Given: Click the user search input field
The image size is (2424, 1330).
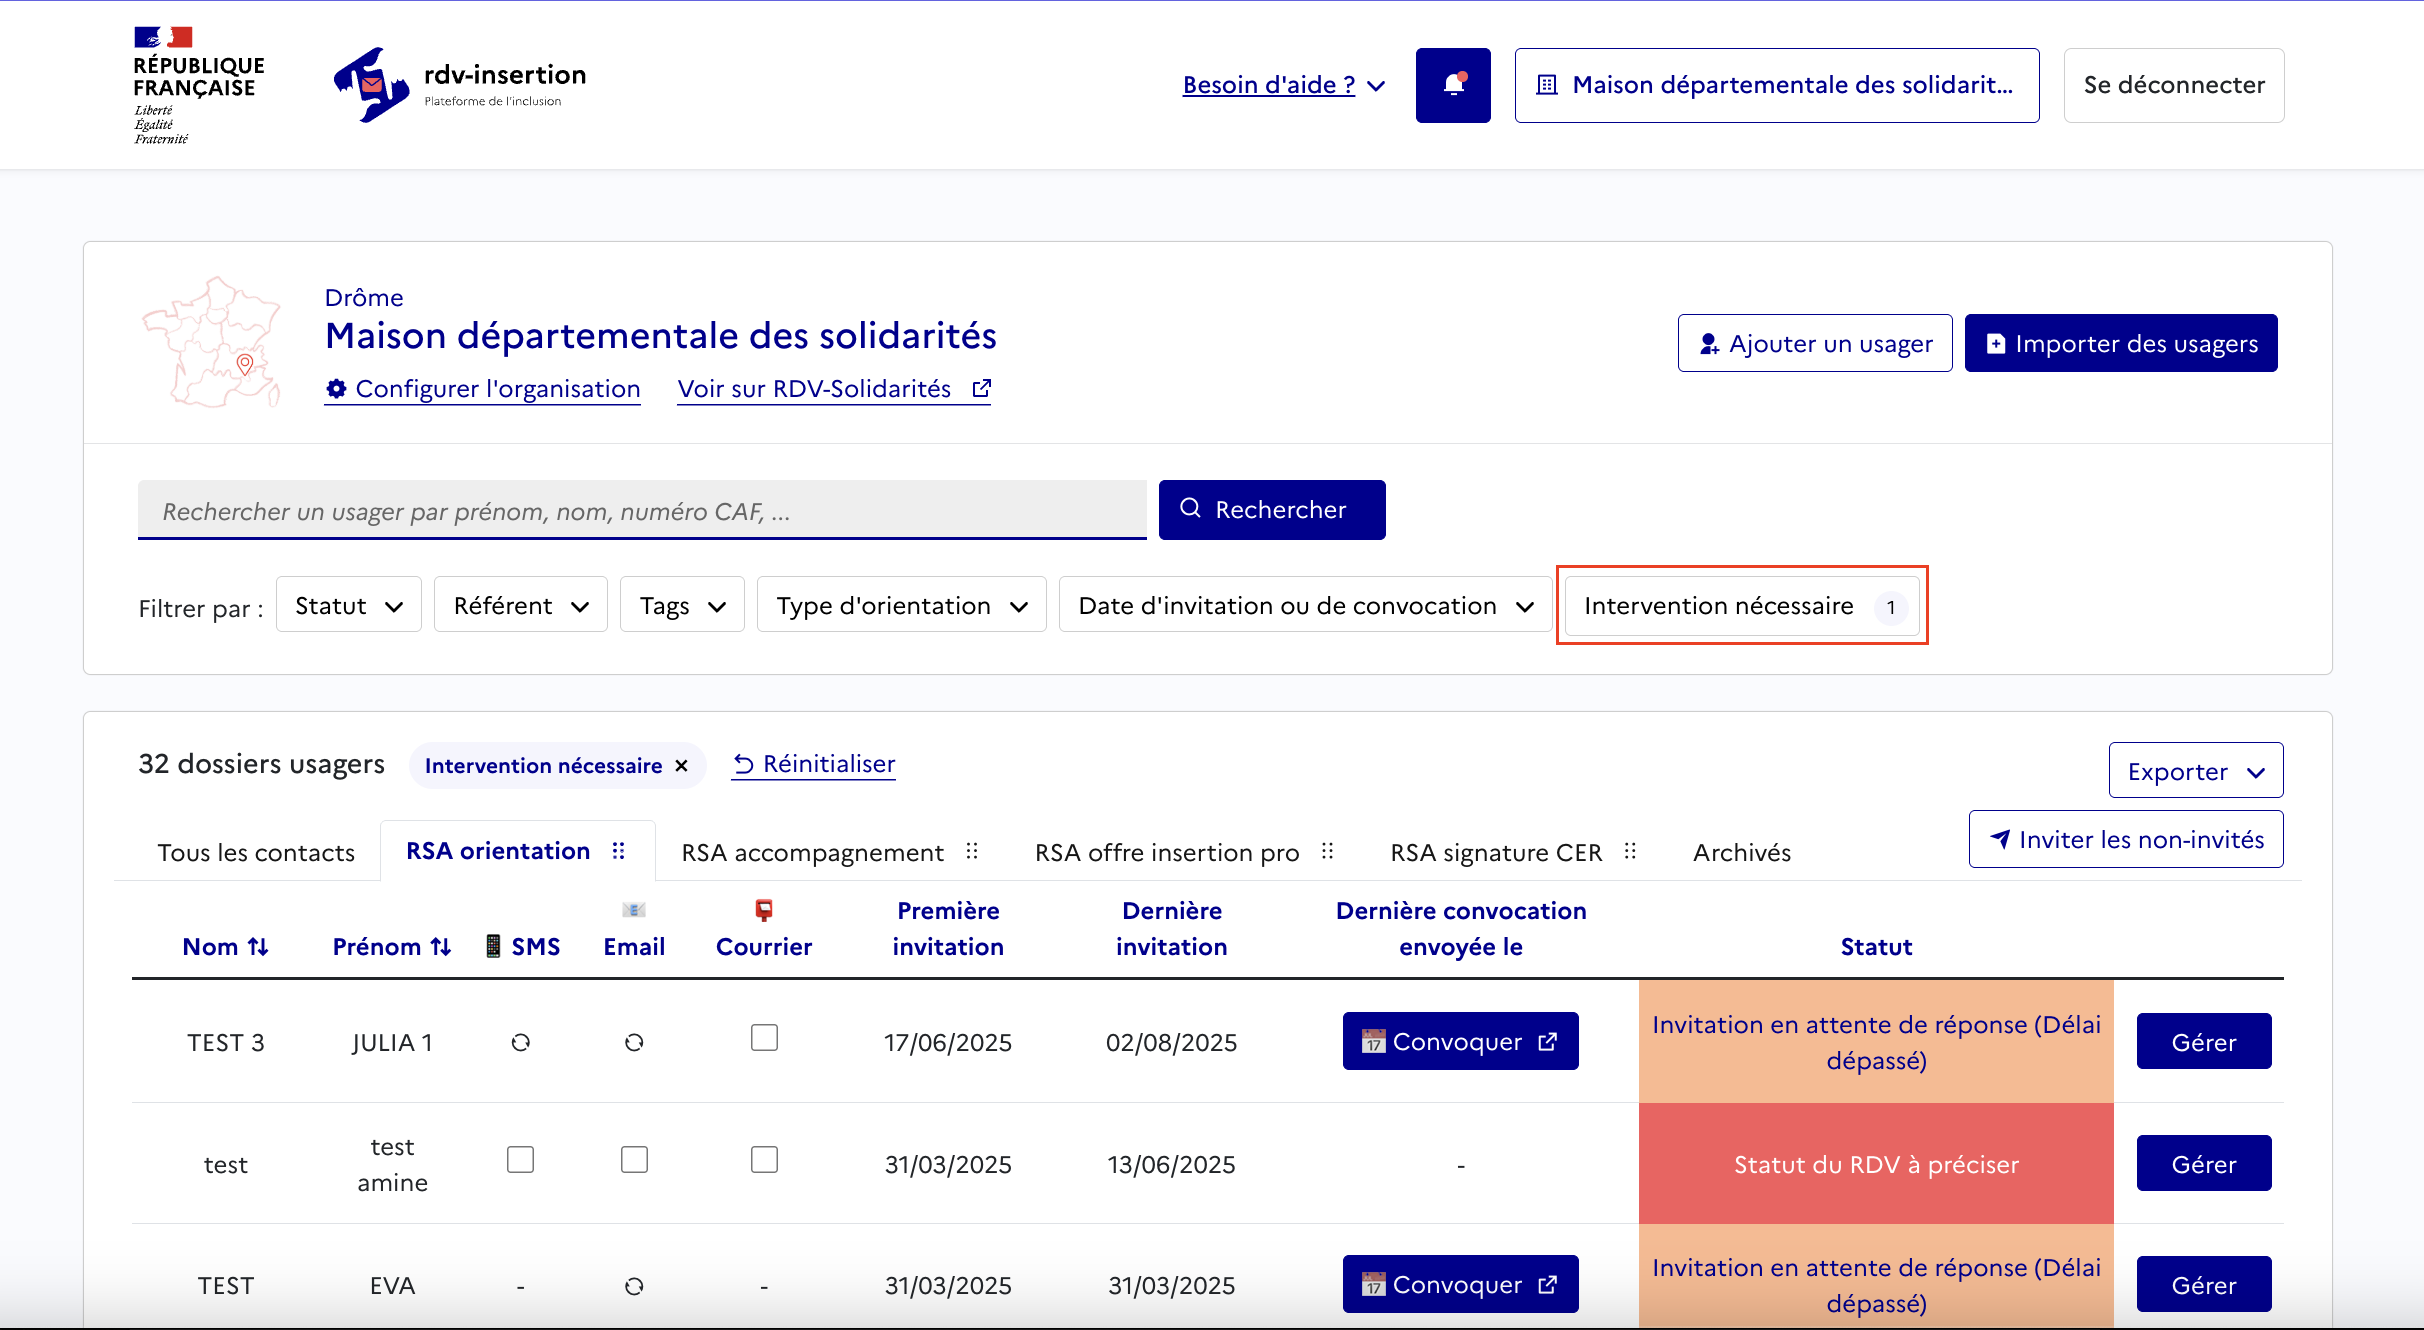Looking at the screenshot, I should click(x=641, y=511).
